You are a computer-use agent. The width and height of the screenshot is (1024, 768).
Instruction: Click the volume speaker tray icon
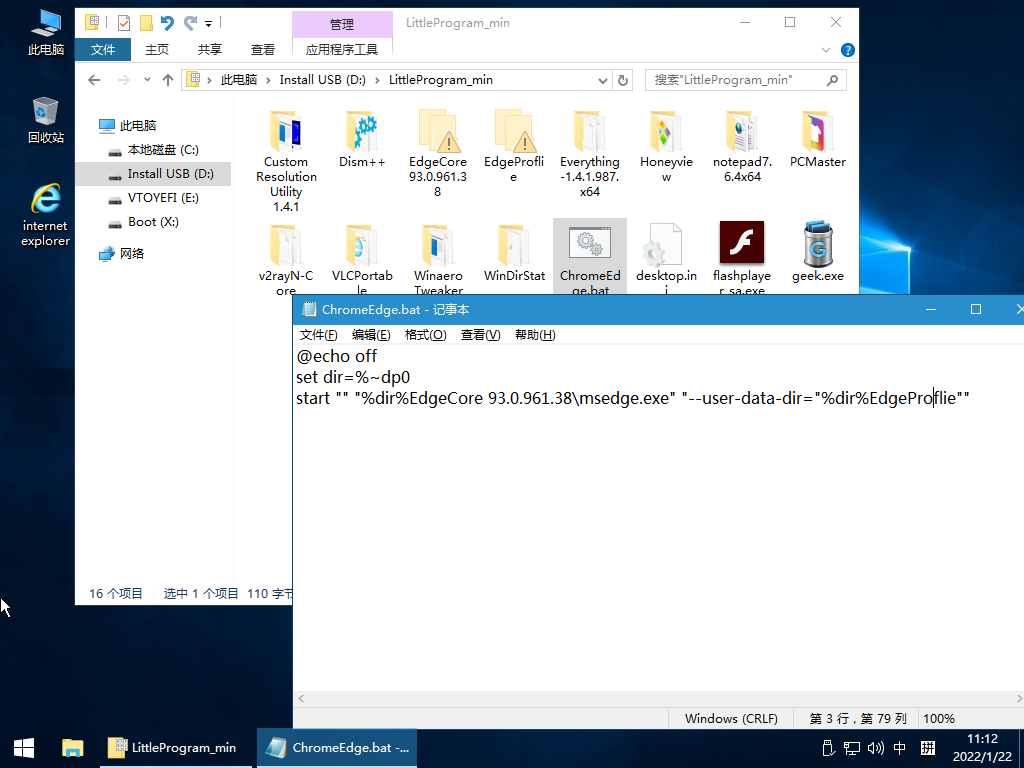coord(875,748)
